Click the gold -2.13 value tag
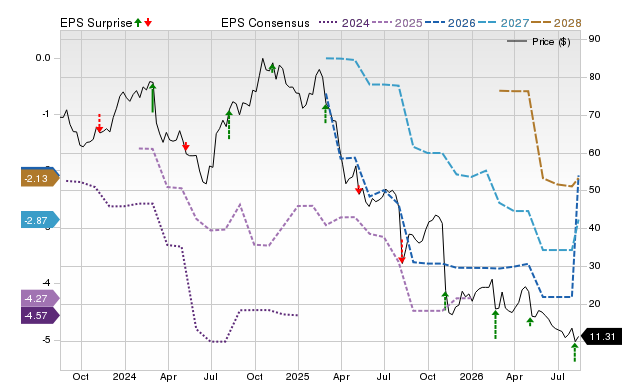640x382 pixels. [40, 178]
